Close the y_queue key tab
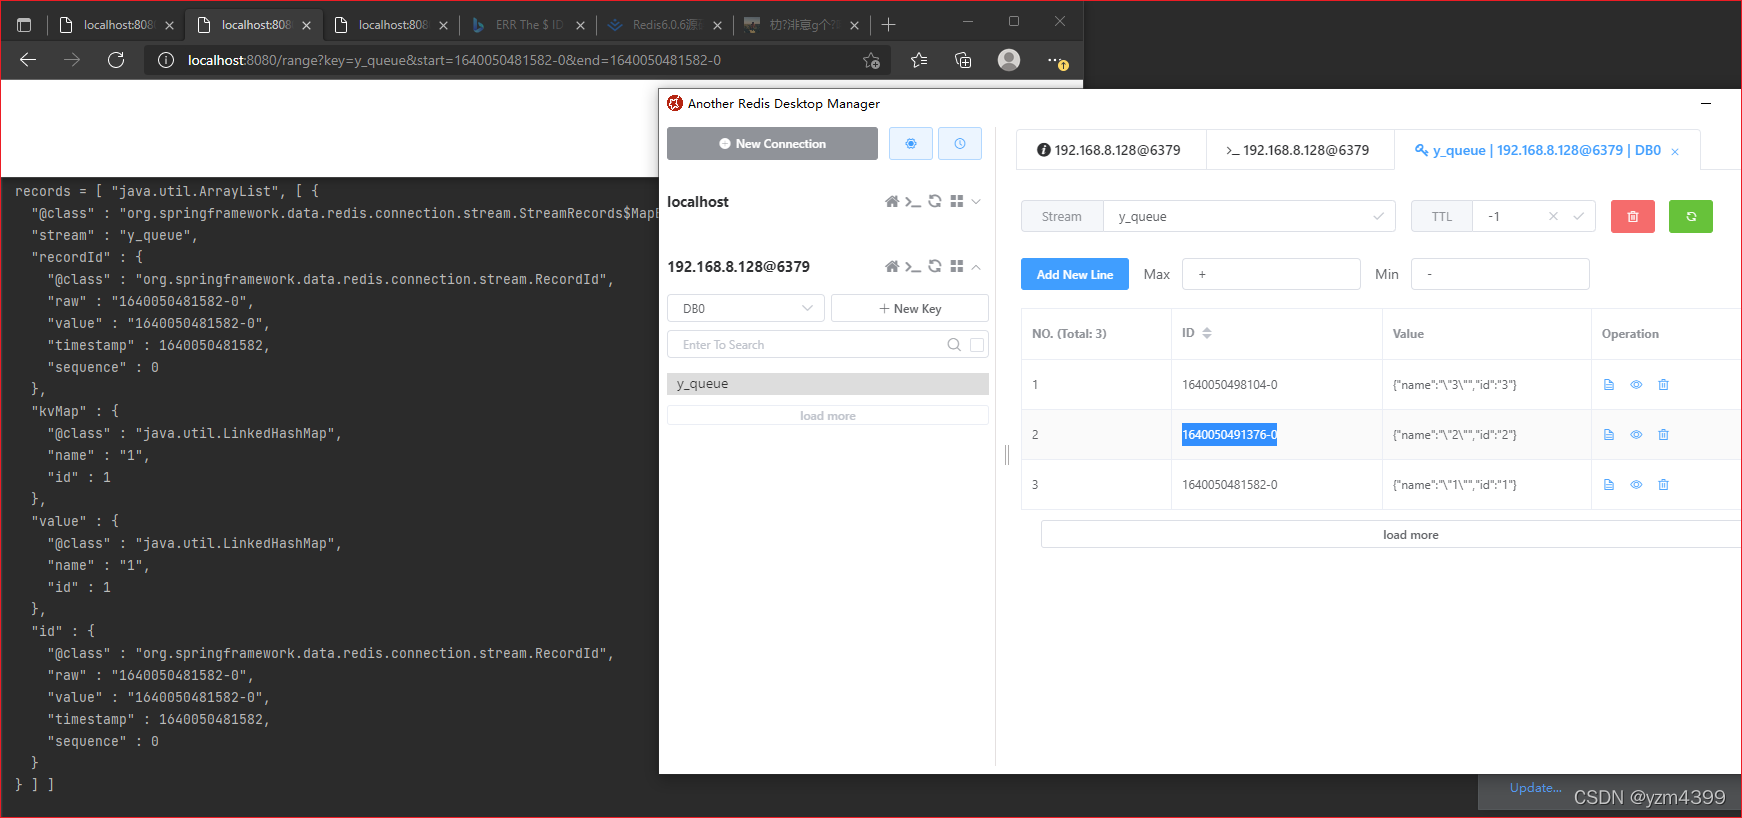 [1675, 152]
